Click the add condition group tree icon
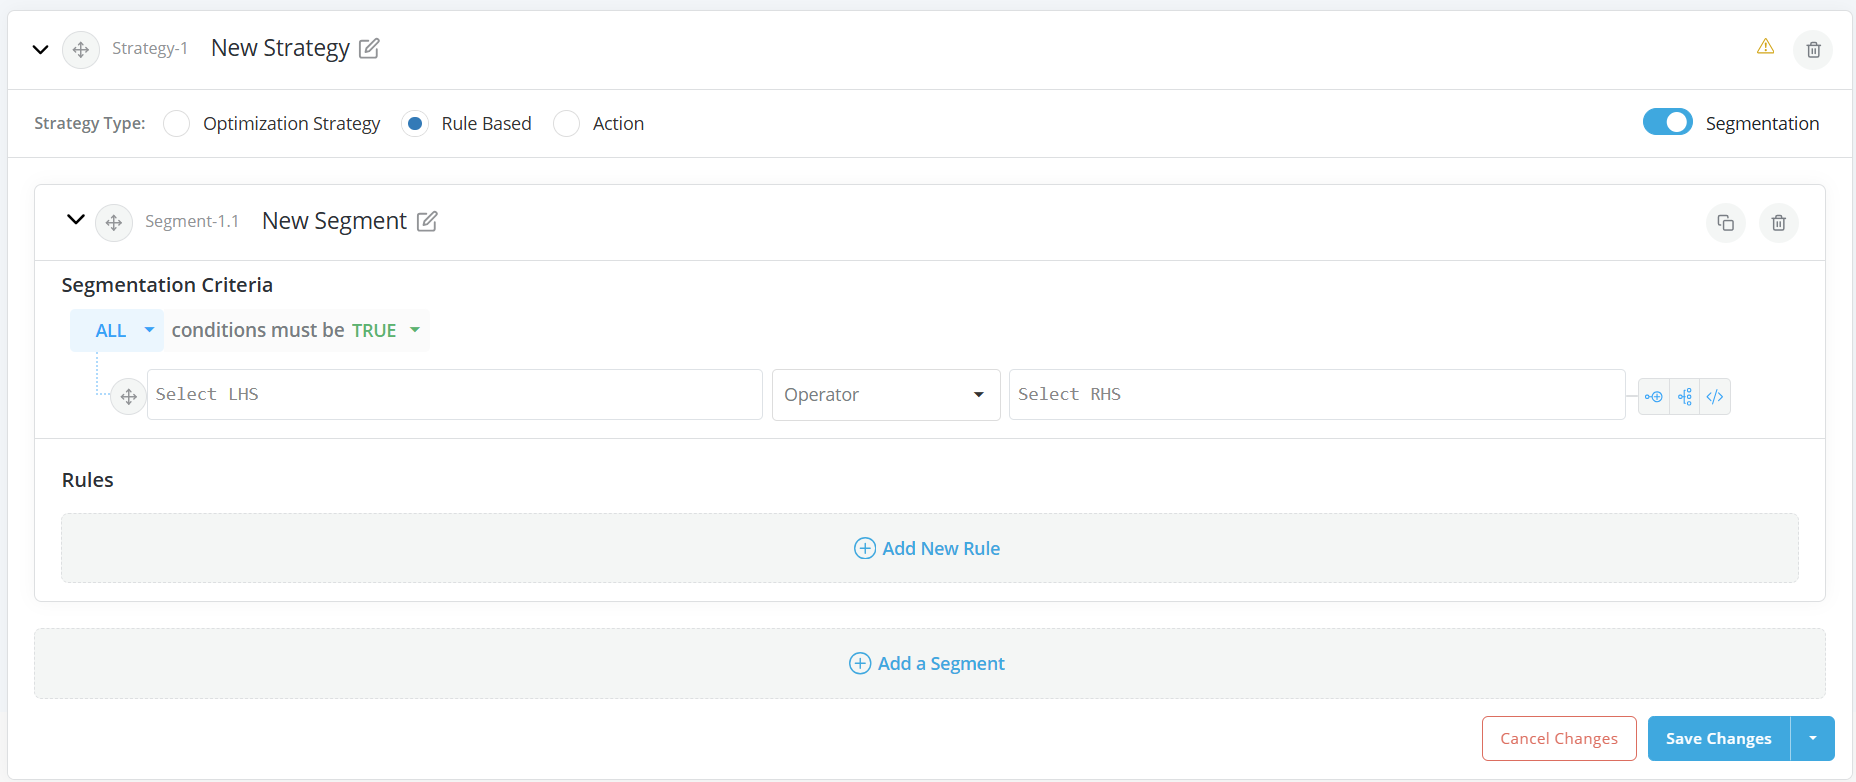1856x782 pixels. (x=1685, y=397)
